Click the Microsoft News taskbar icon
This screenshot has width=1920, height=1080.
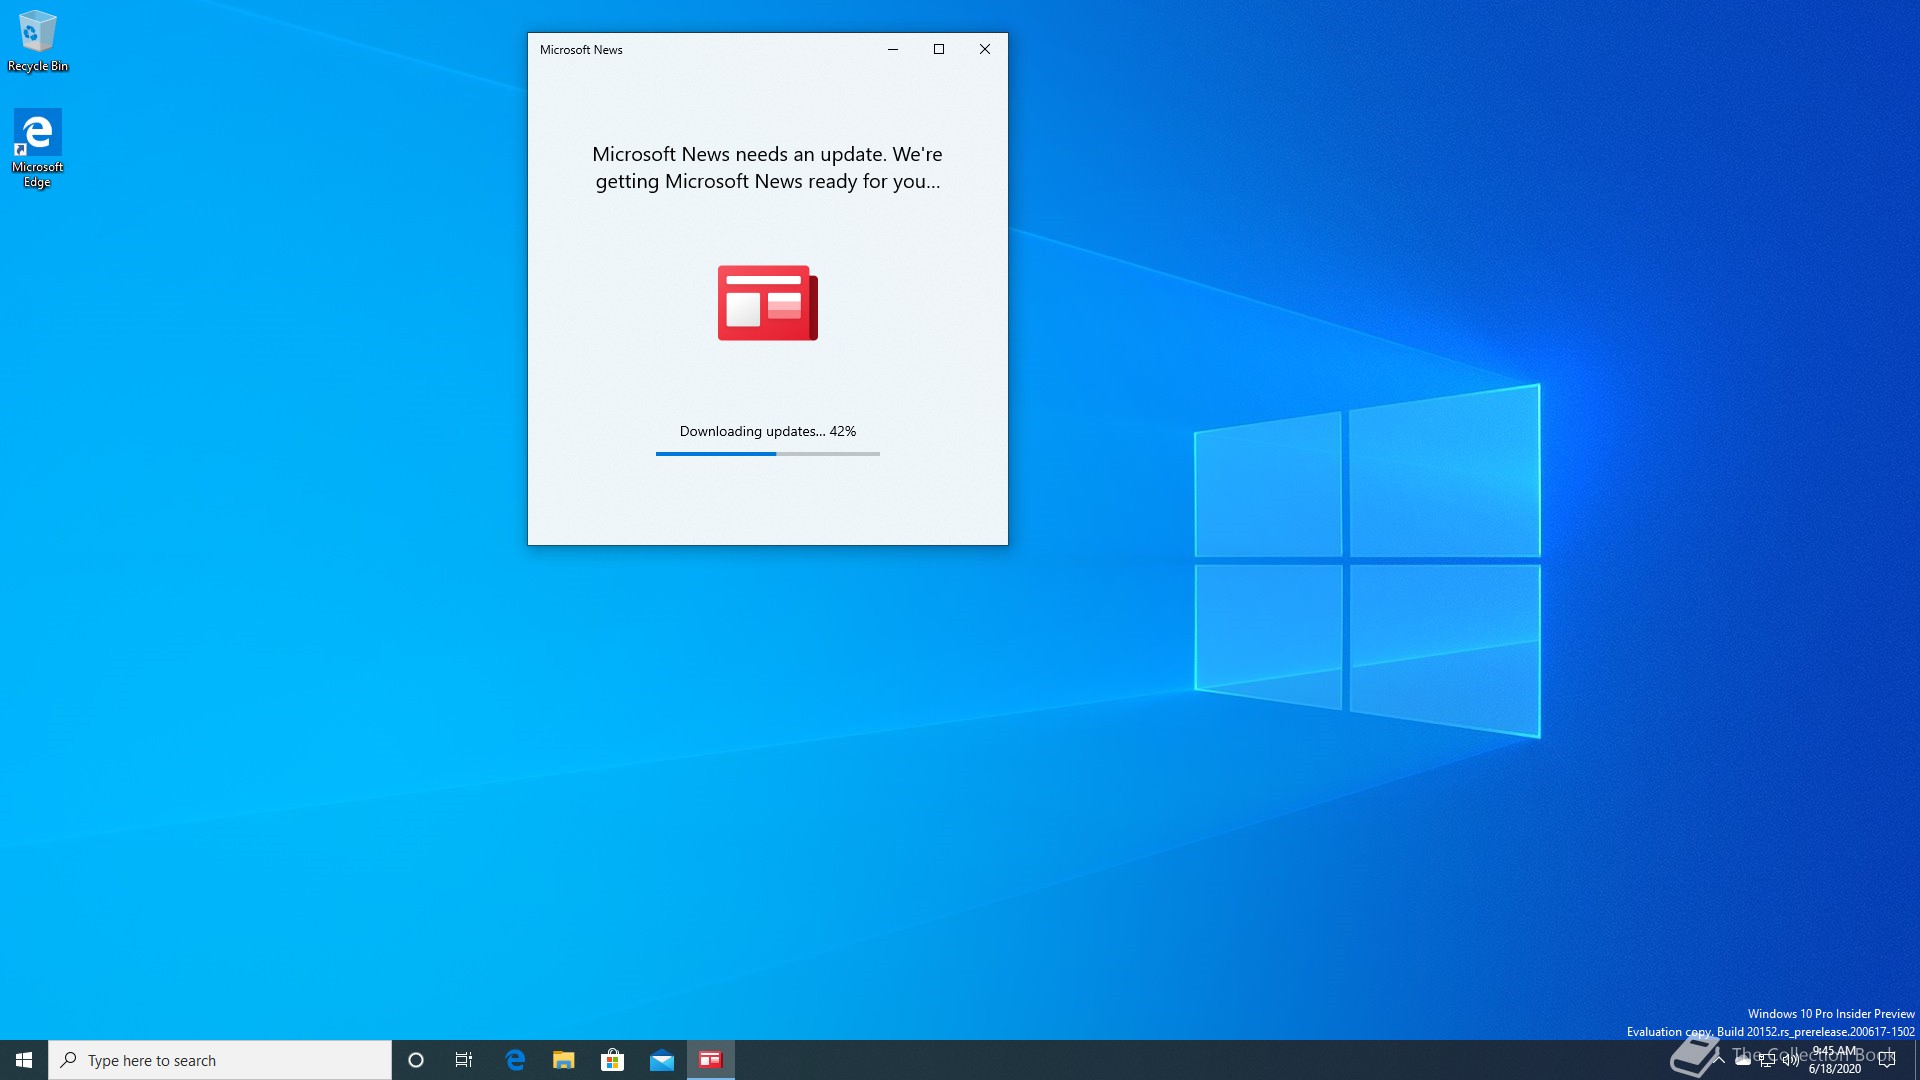[711, 1060]
